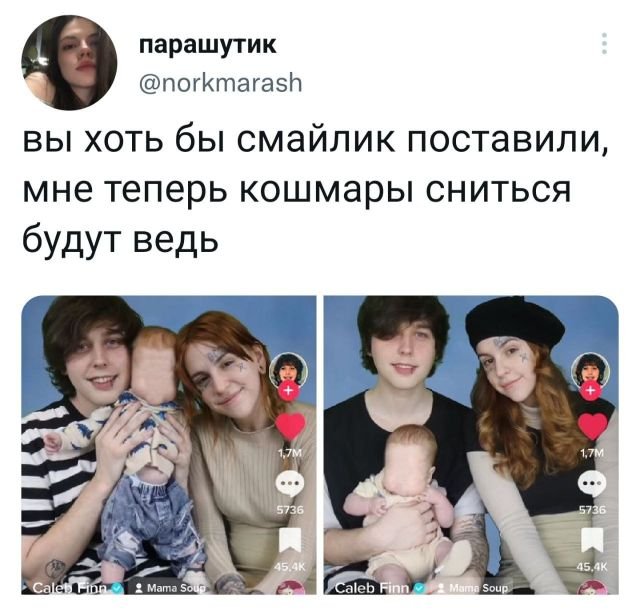Open the tweet's three-dot options menu
The width and height of the screenshot is (640, 611).
coord(604,43)
